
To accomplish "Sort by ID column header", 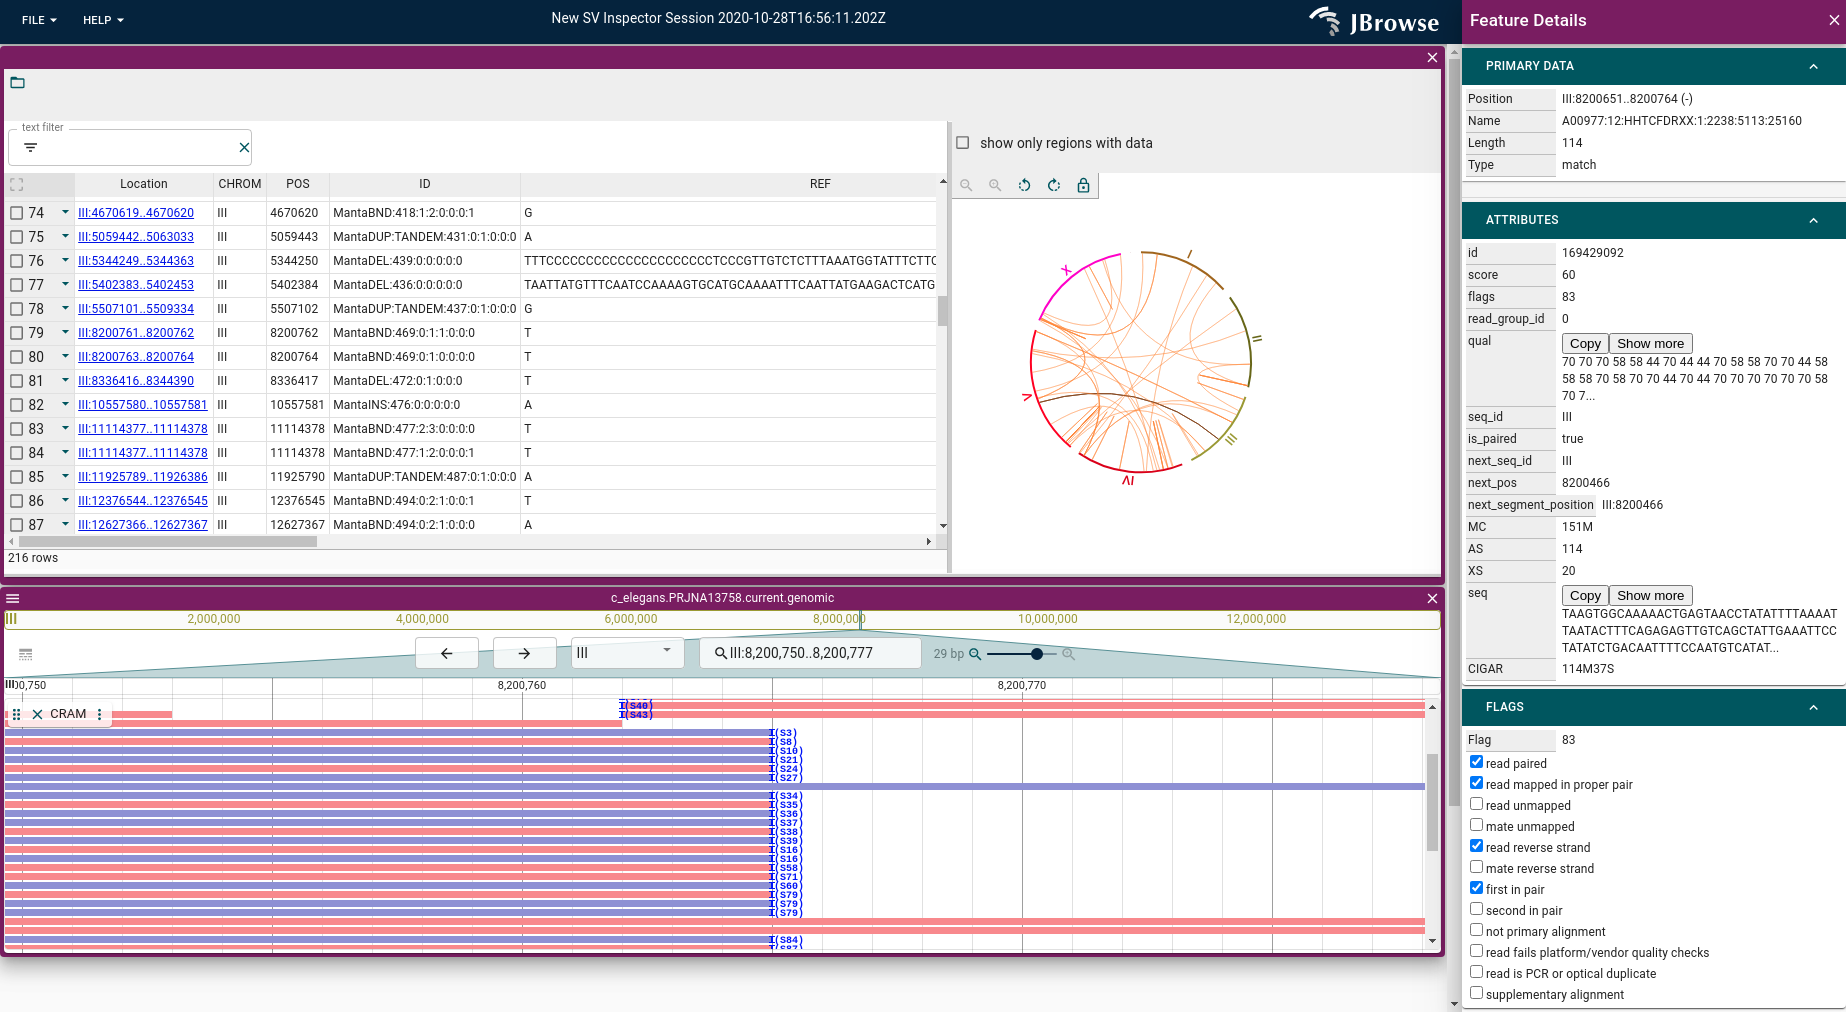I will pos(425,184).
